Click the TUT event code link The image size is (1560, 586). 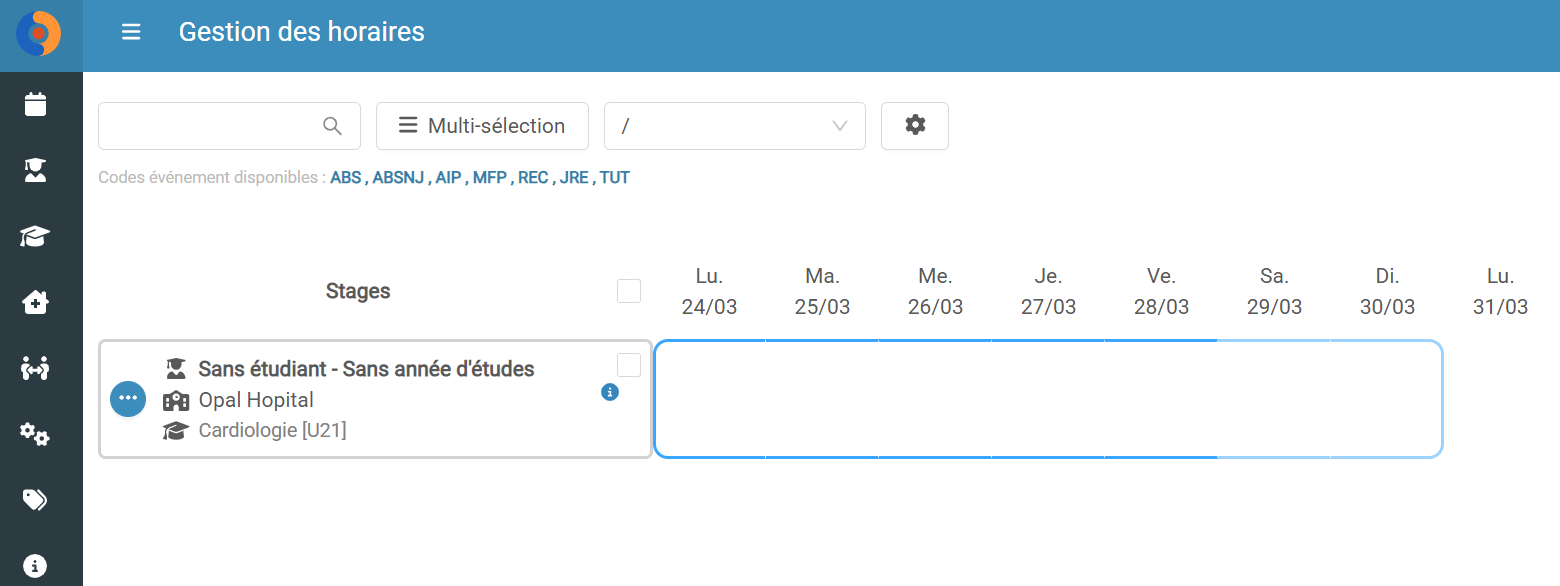pos(615,178)
